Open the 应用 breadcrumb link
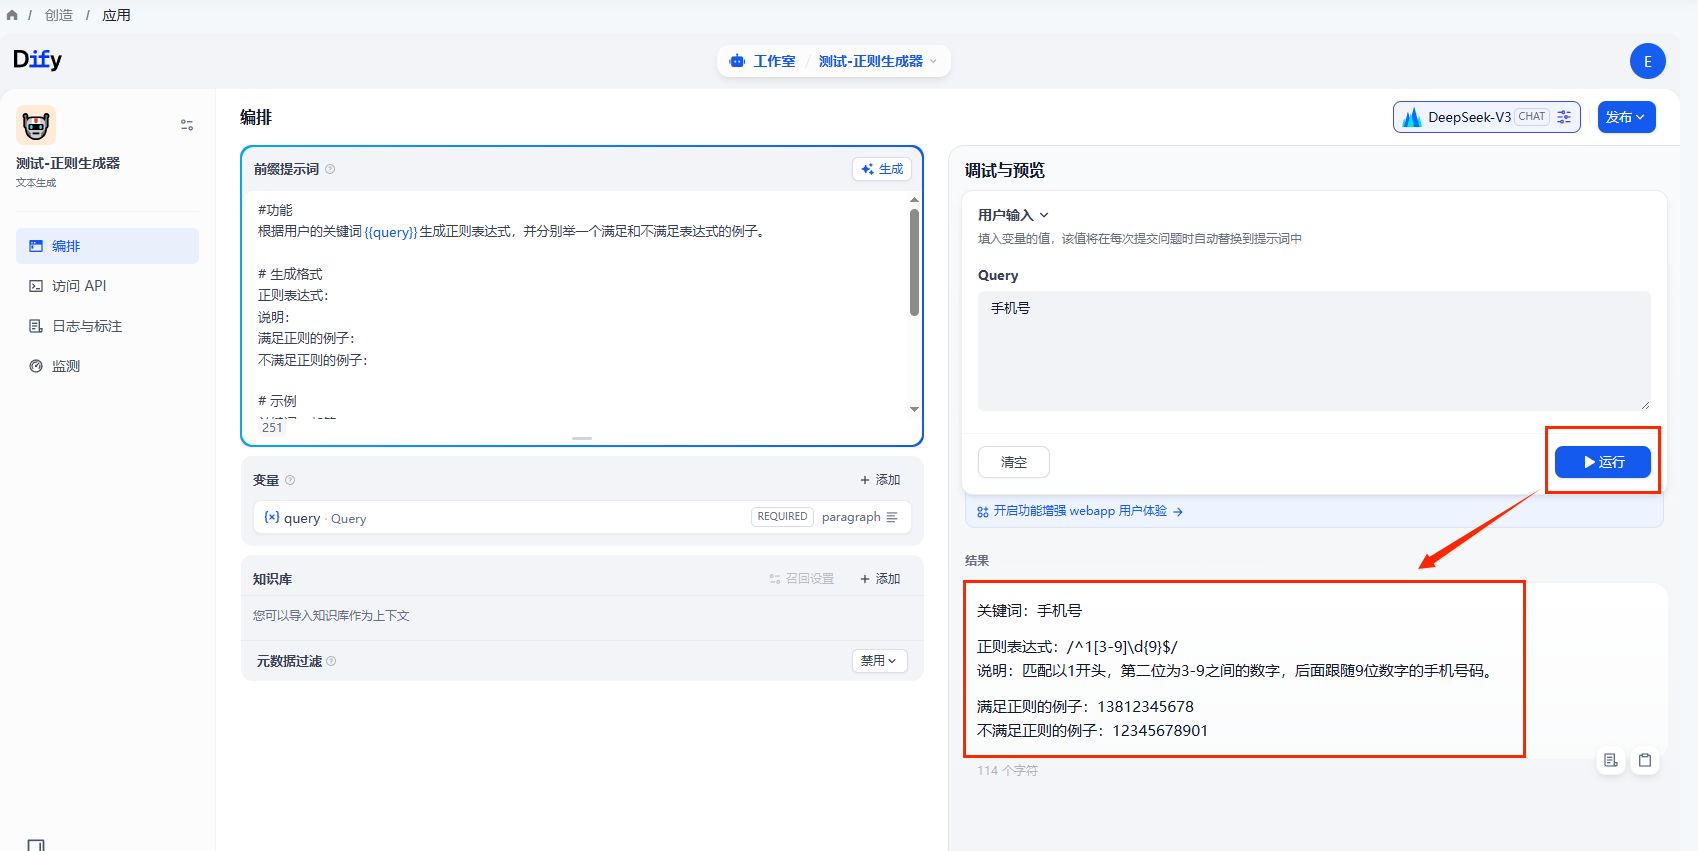1698x851 pixels. (116, 15)
